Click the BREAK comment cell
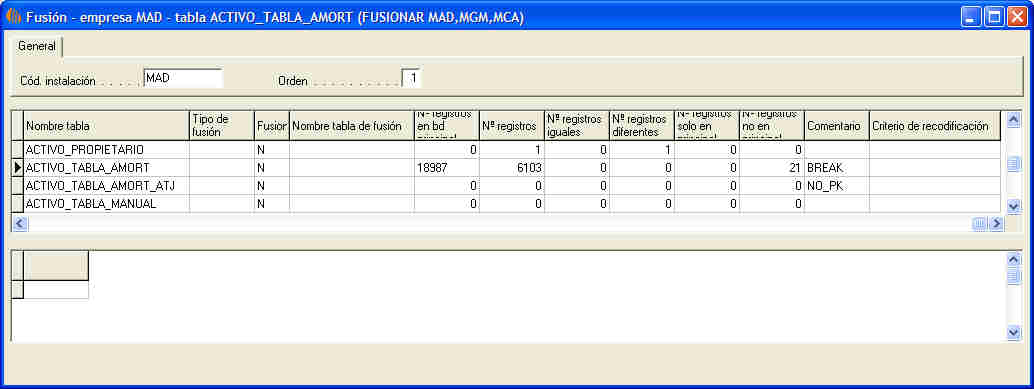 836,168
